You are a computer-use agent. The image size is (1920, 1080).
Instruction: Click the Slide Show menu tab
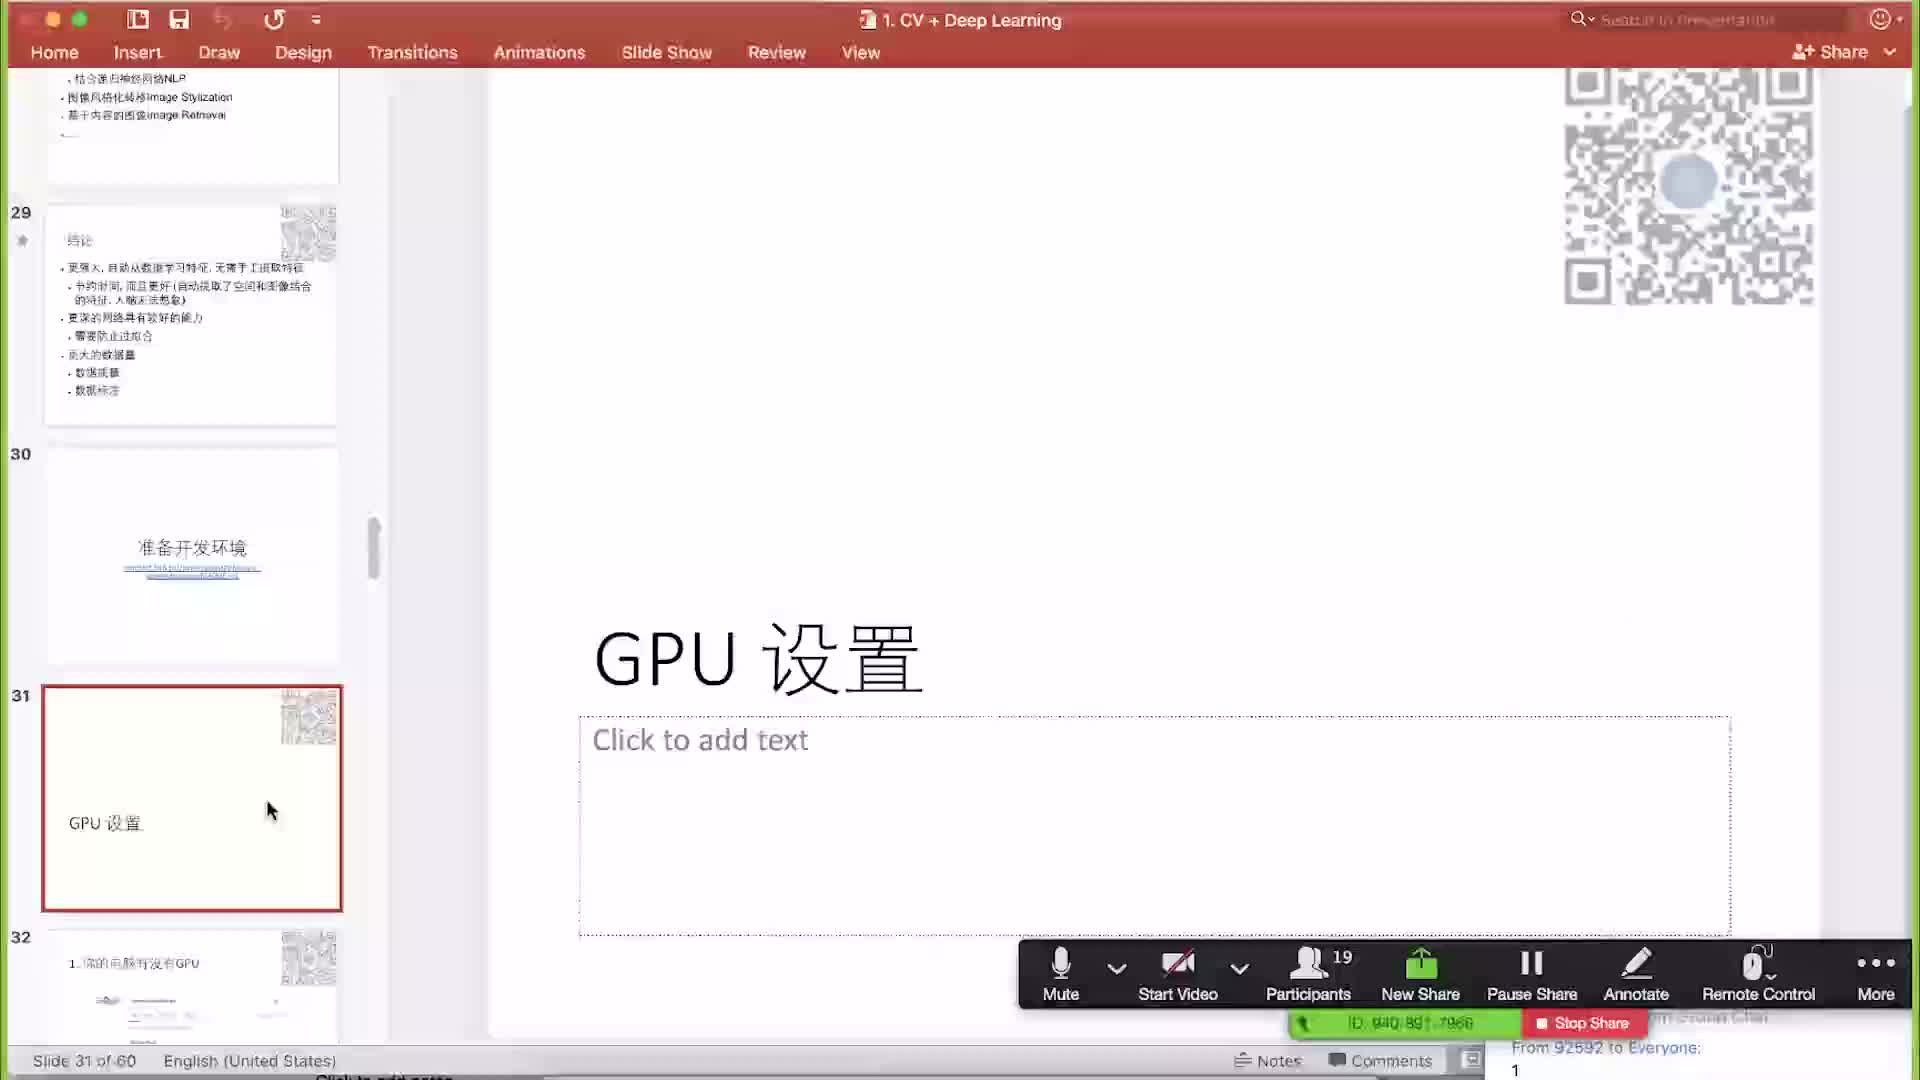[666, 53]
